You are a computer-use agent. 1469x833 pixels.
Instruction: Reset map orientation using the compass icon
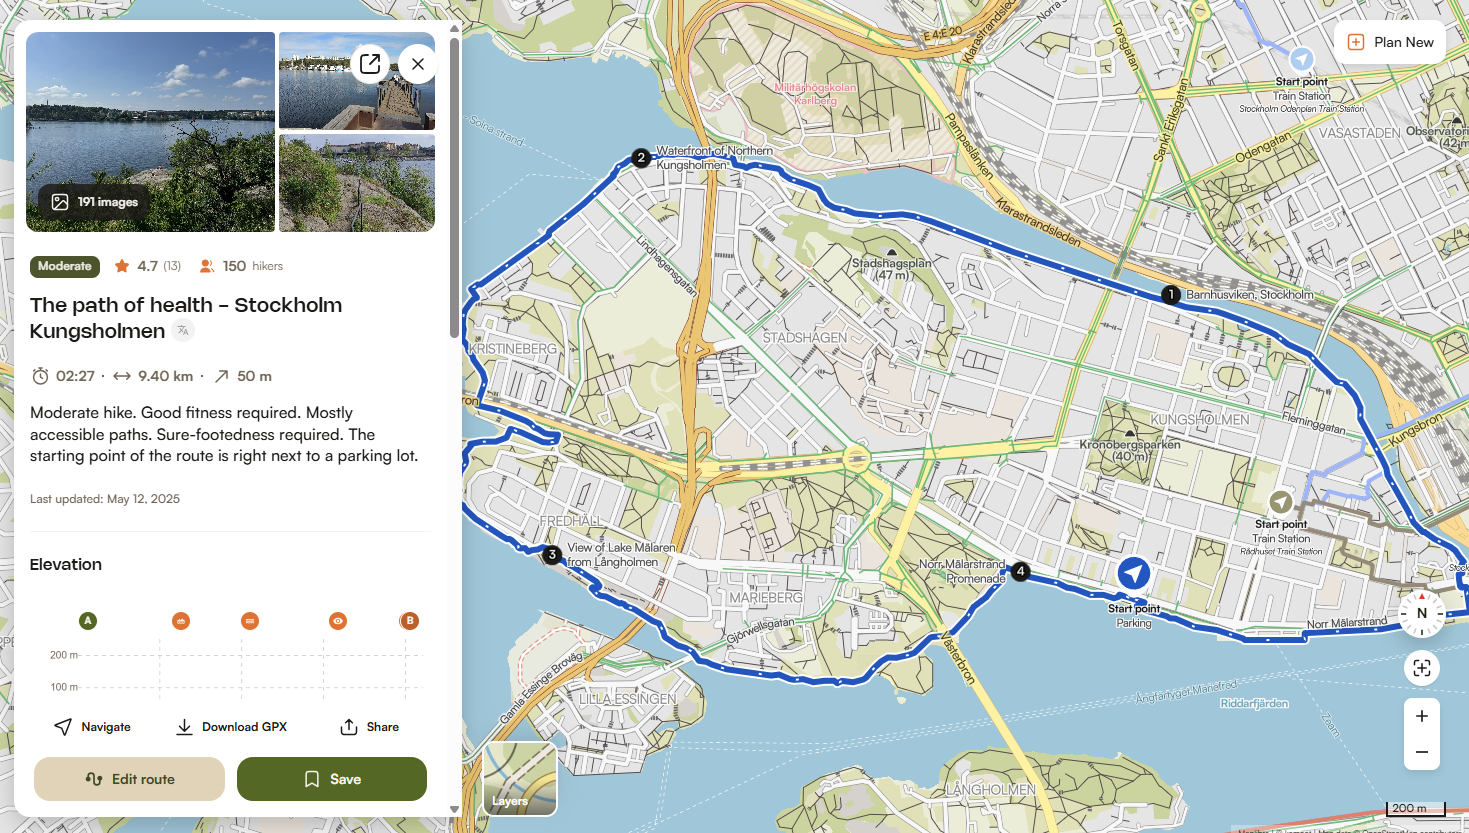(x=1421, y=613)
